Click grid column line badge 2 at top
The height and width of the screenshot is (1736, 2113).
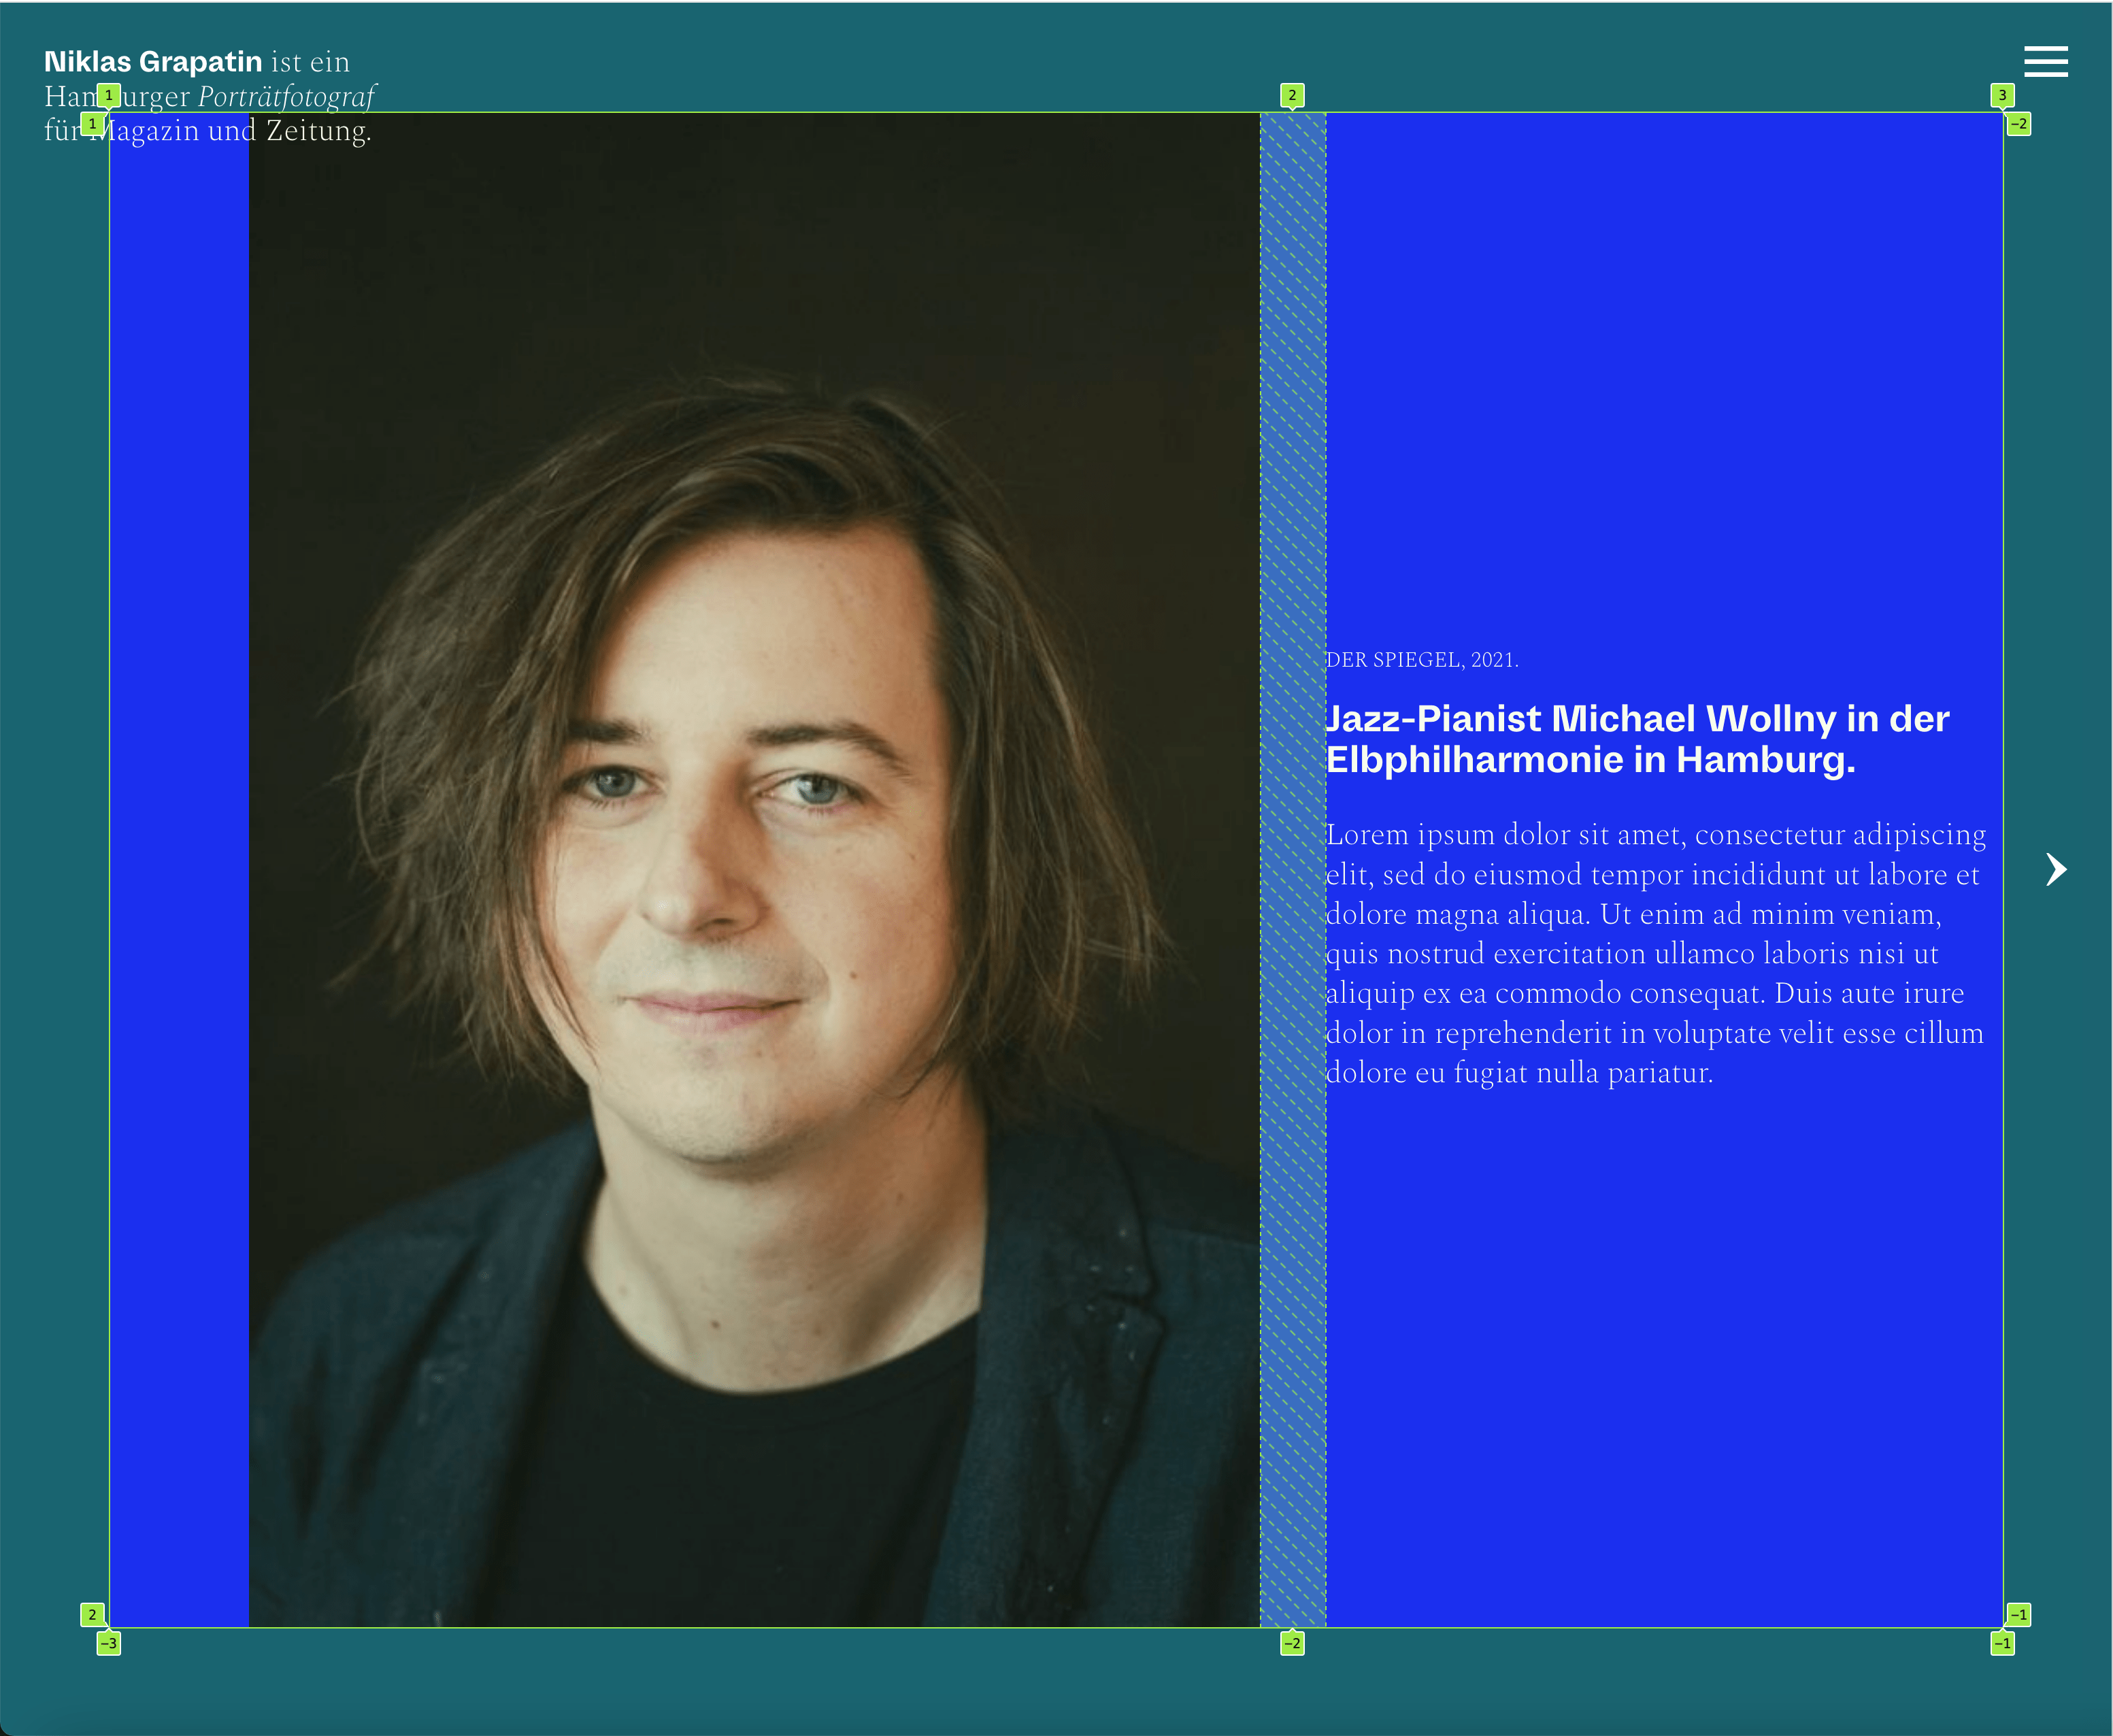pyautogui.click(x=1292, y=95)
